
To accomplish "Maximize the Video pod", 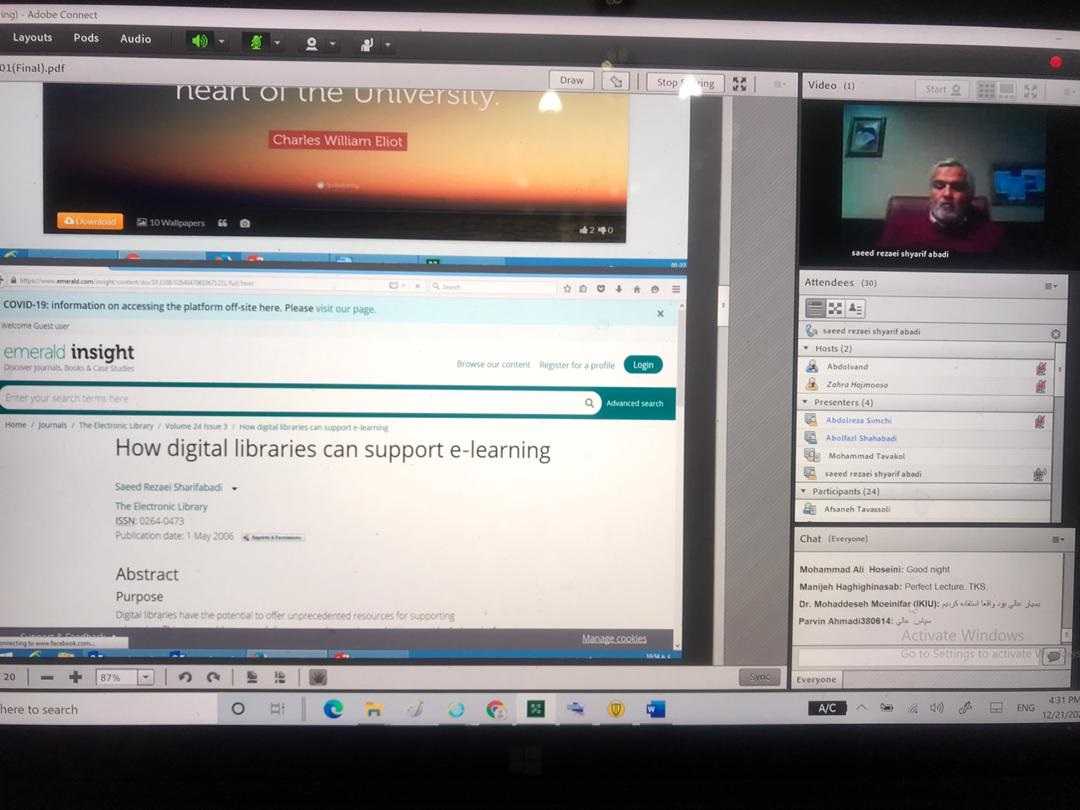I will click(x=1030, y=91).
